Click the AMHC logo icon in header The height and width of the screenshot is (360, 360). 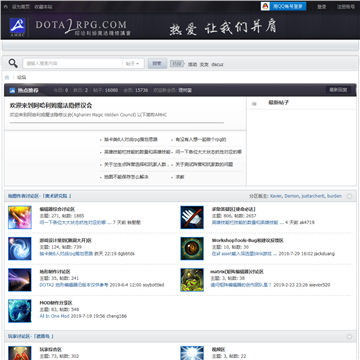[17, 27]
